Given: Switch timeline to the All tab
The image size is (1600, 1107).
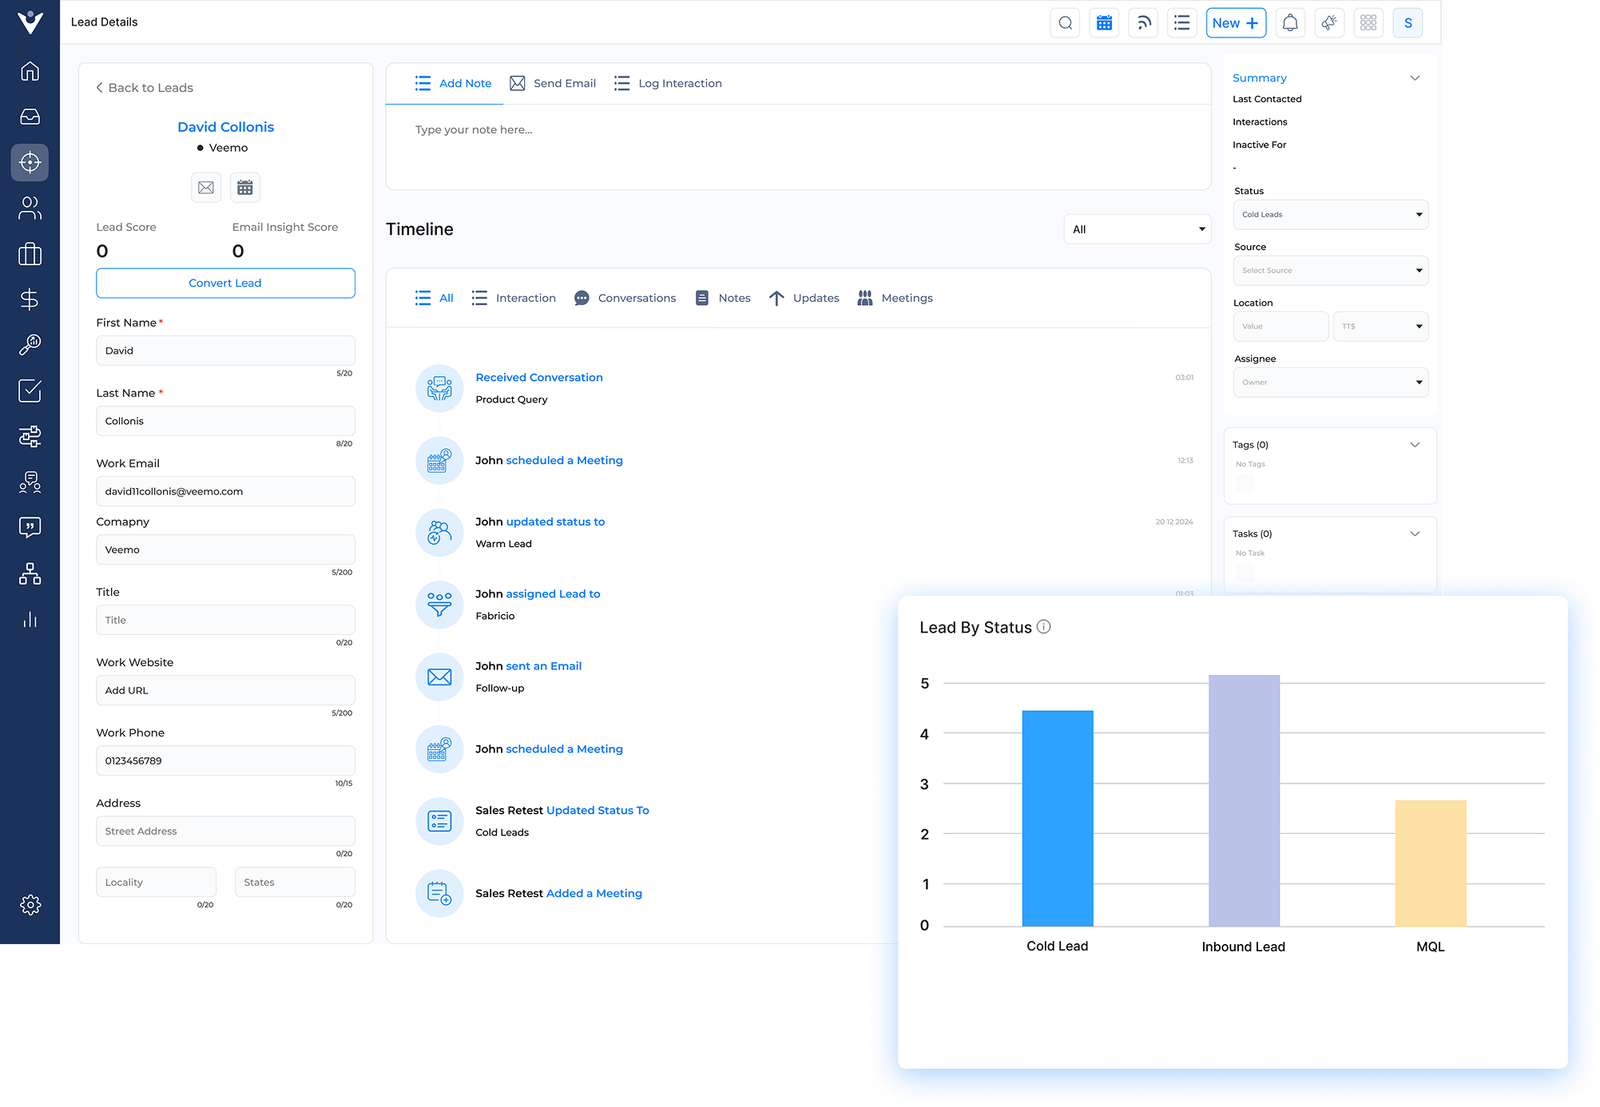Looking at the screenshot, I should [x=434, y=298].
